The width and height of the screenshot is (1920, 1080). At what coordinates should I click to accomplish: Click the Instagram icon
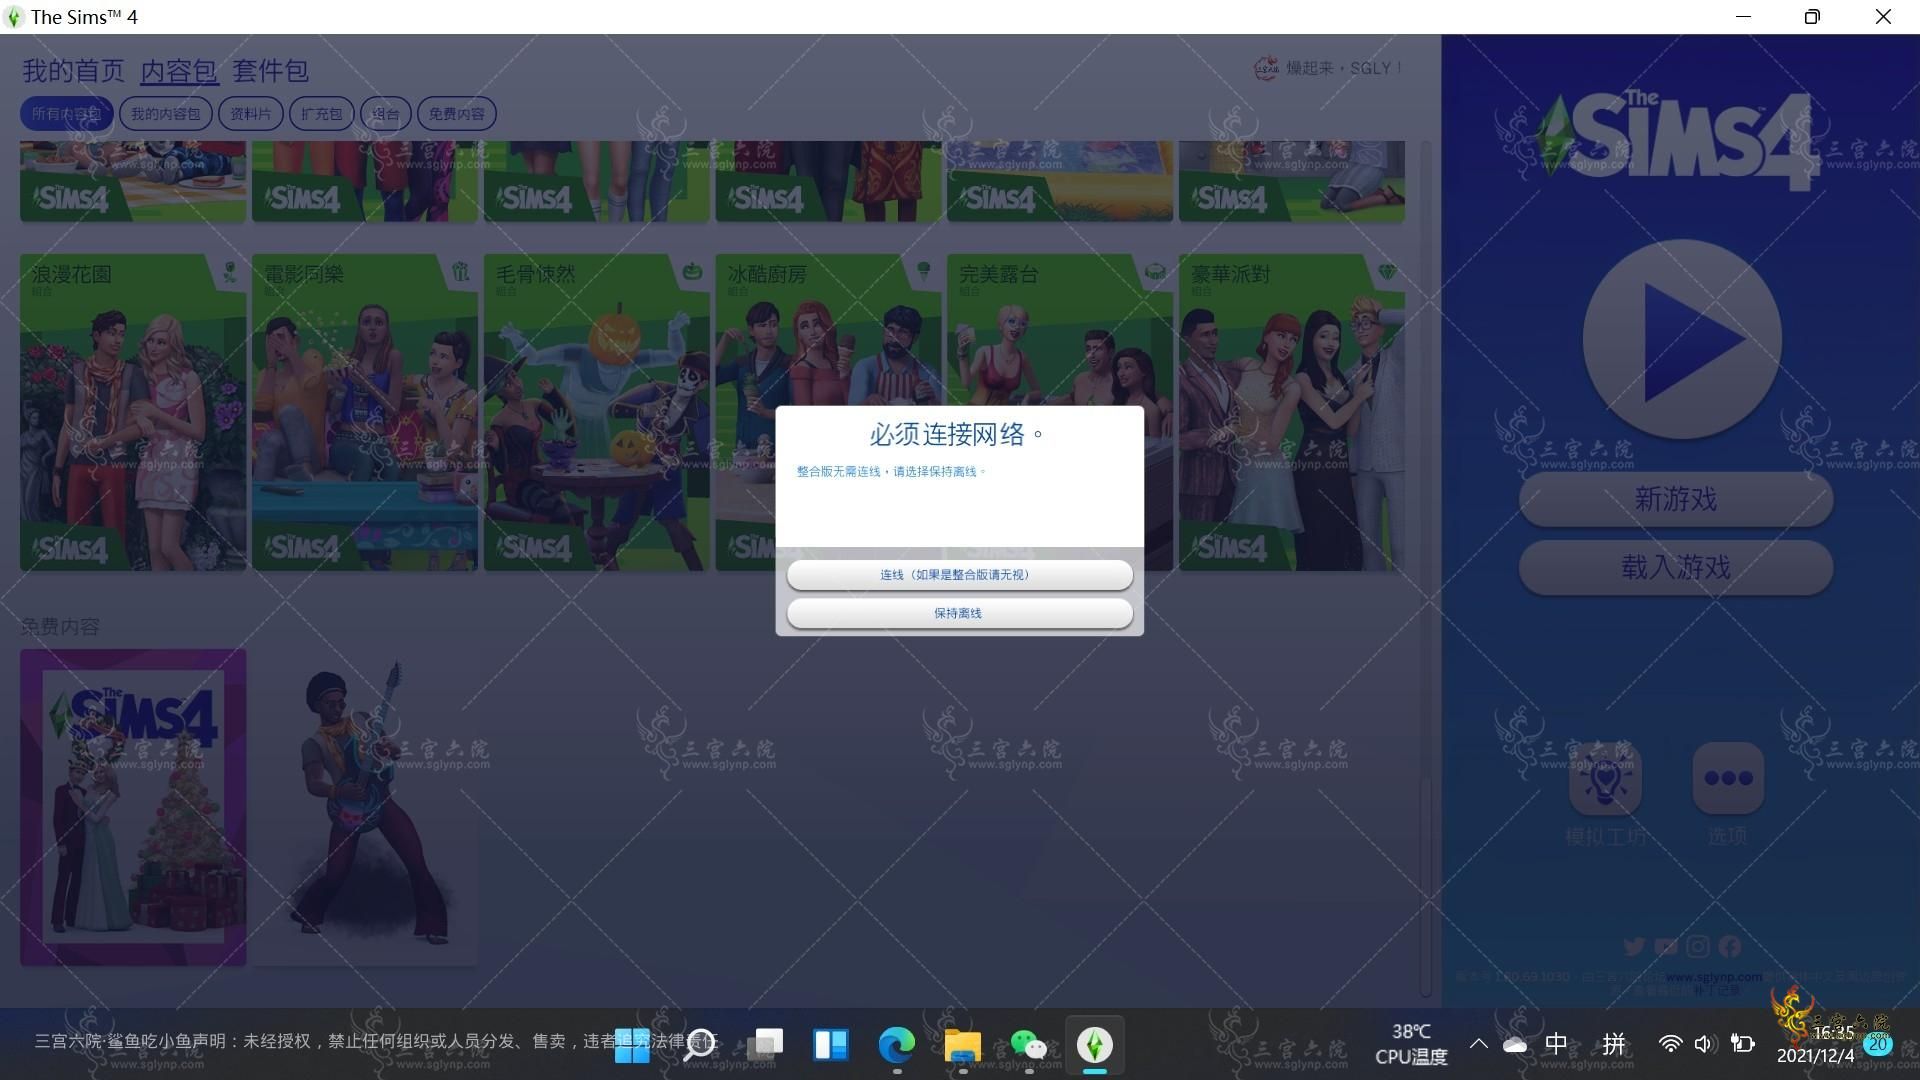pos(1698,946)
